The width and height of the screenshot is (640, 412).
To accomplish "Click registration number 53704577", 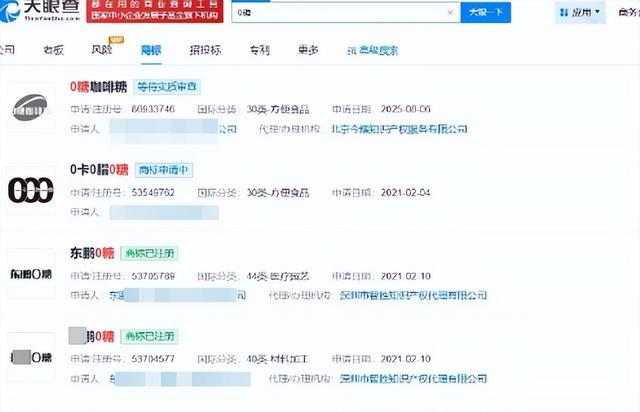I will pyautogui.click(x=153, y=359).
